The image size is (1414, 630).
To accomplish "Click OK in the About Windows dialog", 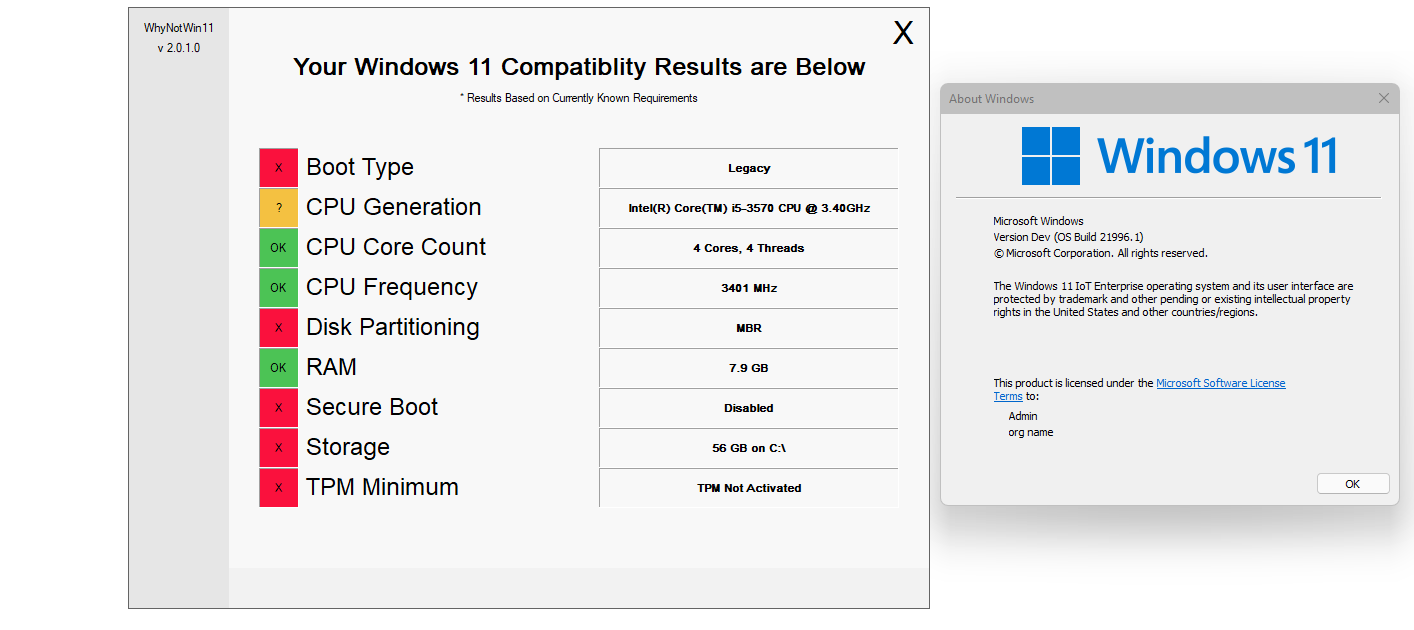I will click(1353, 484).
